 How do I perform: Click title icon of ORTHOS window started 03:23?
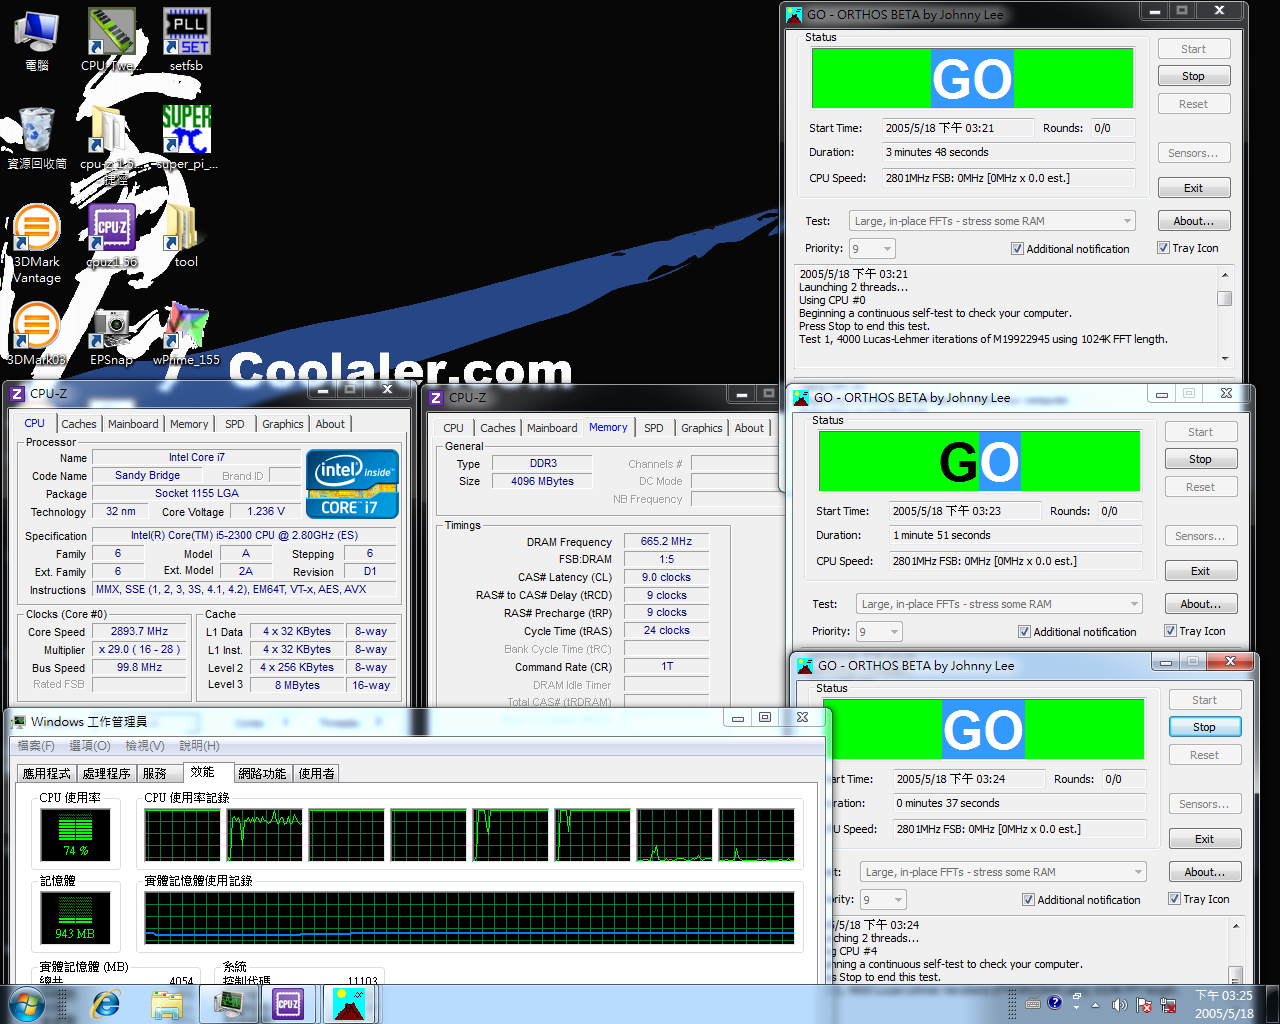click(801, 397)
